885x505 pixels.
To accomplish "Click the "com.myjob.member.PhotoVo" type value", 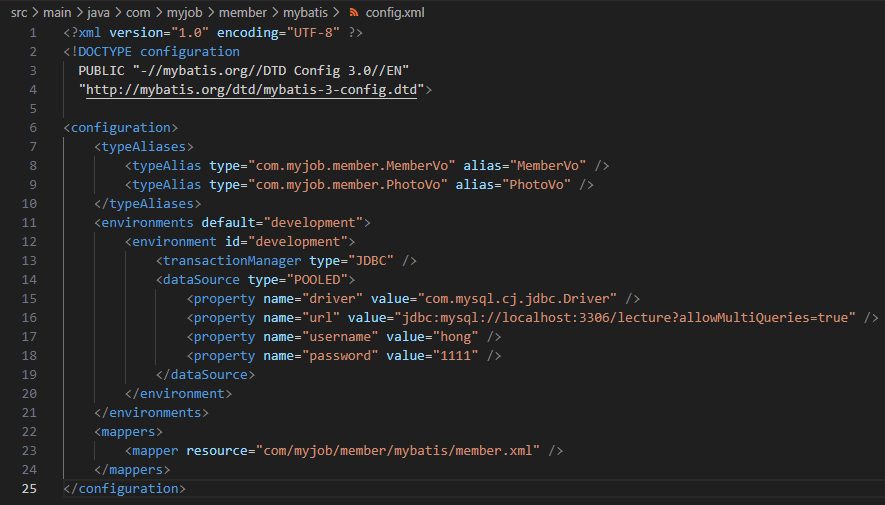I will 348,185.
